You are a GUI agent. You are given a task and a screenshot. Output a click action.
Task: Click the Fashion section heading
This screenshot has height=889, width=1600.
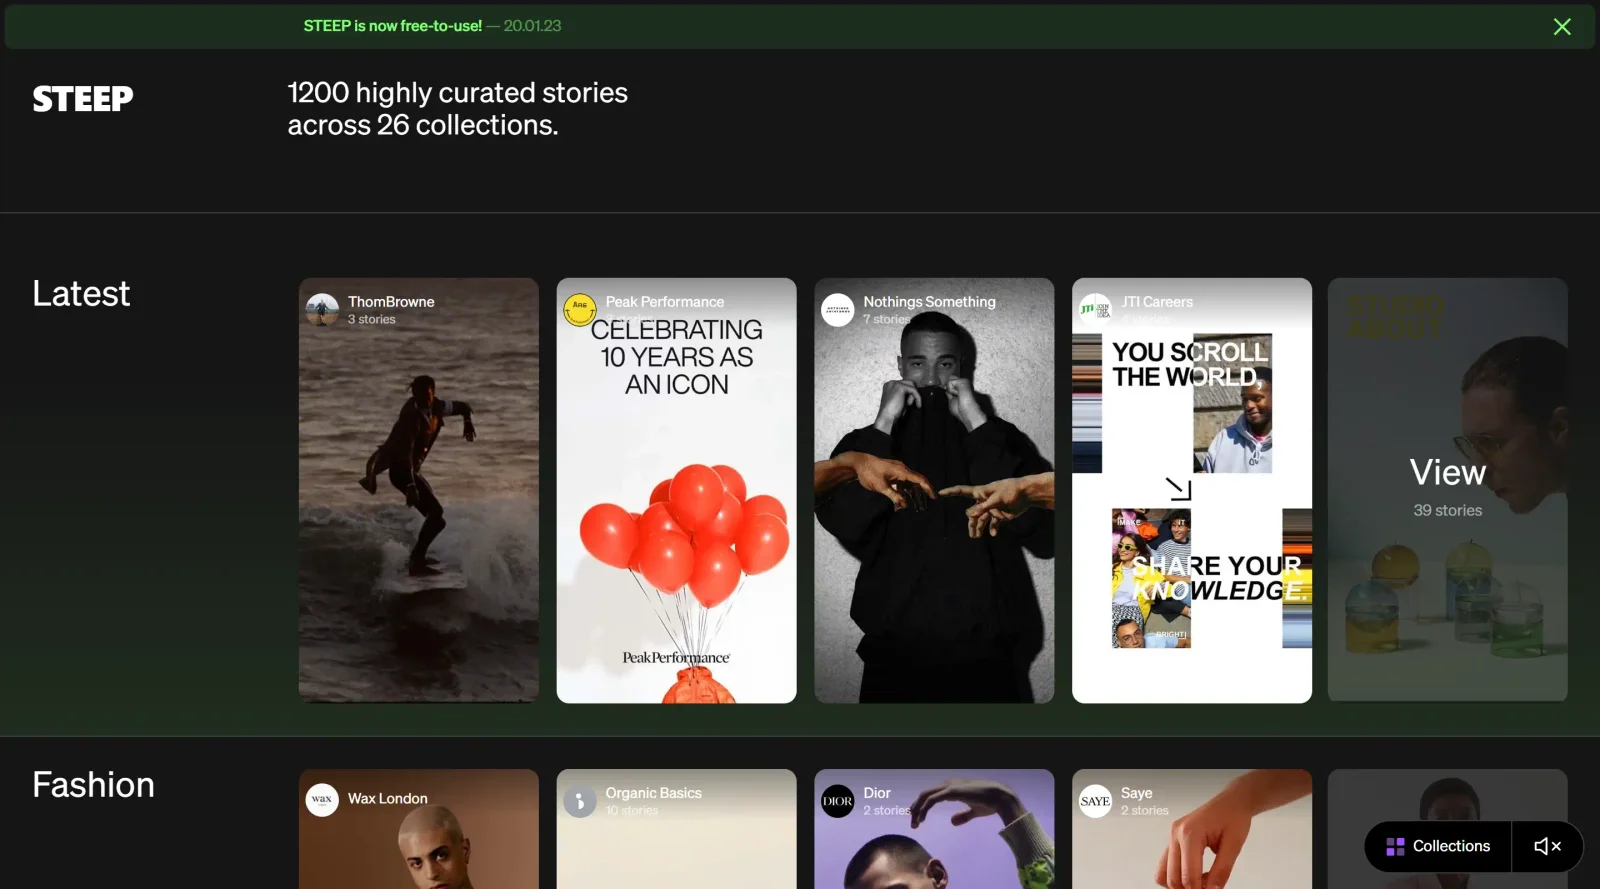click(x=93, y=785)
